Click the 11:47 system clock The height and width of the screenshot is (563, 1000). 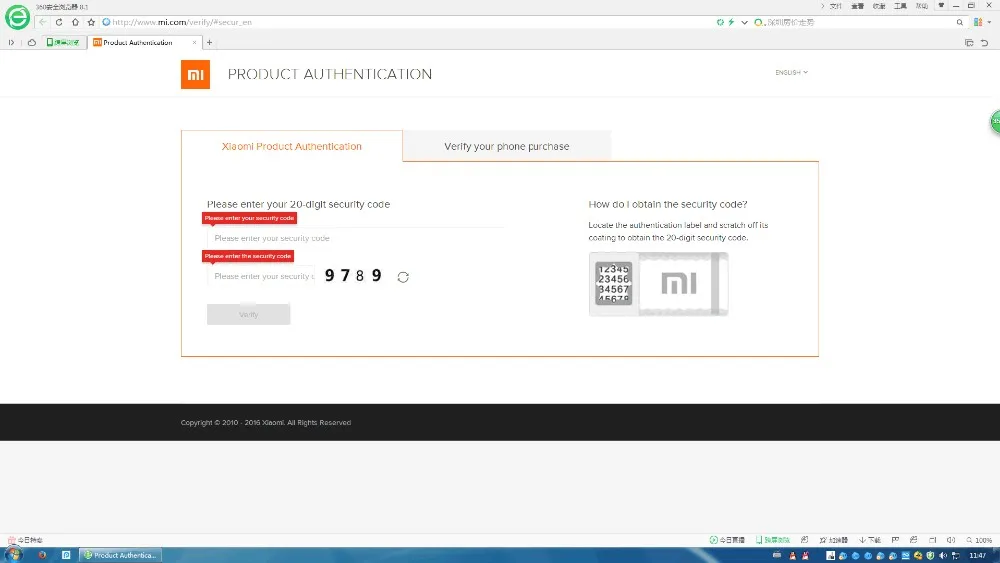[x=978, y=555]
